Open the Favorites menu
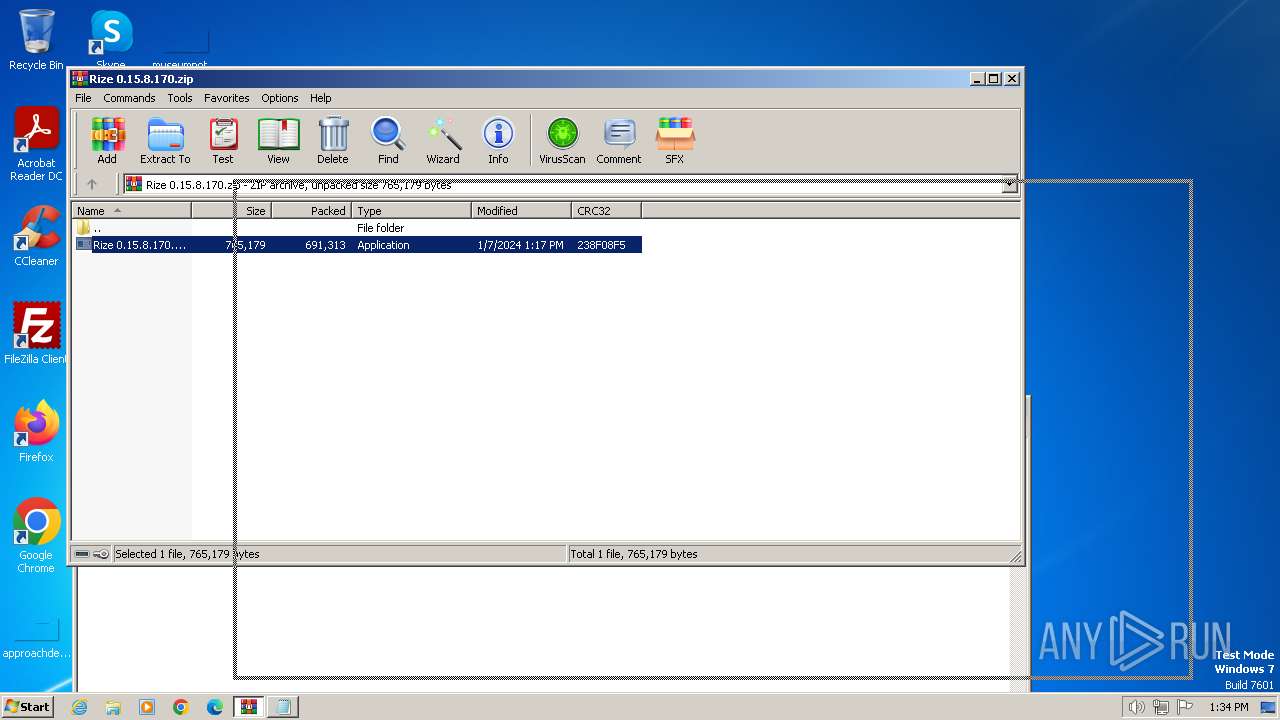The image size is (1280, 720). (x=227, y=98)
